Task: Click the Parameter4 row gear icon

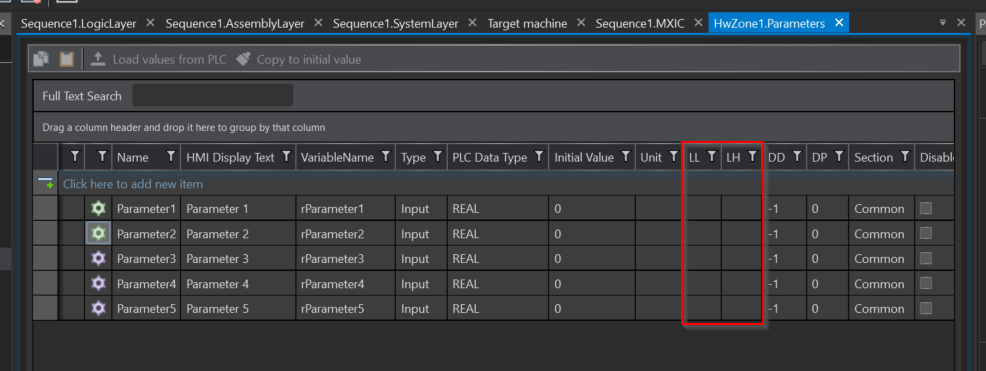Action: coord(98,284)
